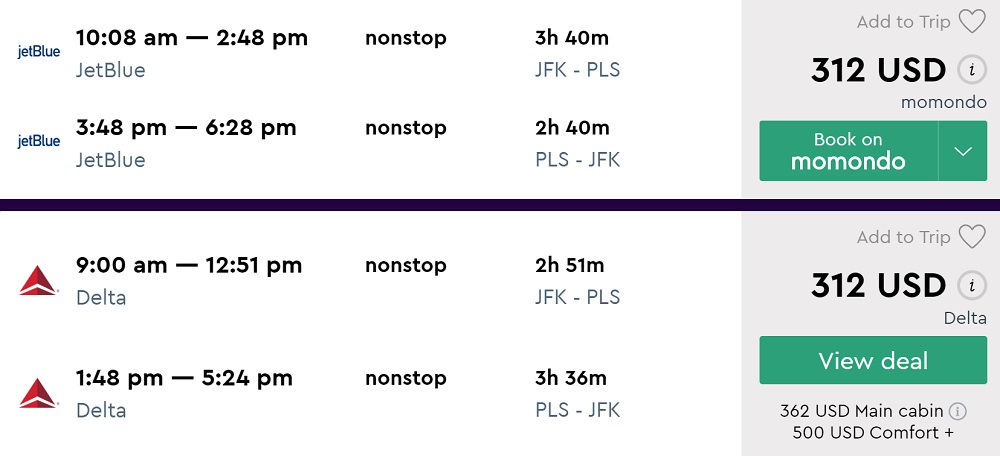Select the JetBlue 10:08 am — 2:48 pm flight
The height and width of the screenshot is (456, 1000).
[x=192, y=39]
